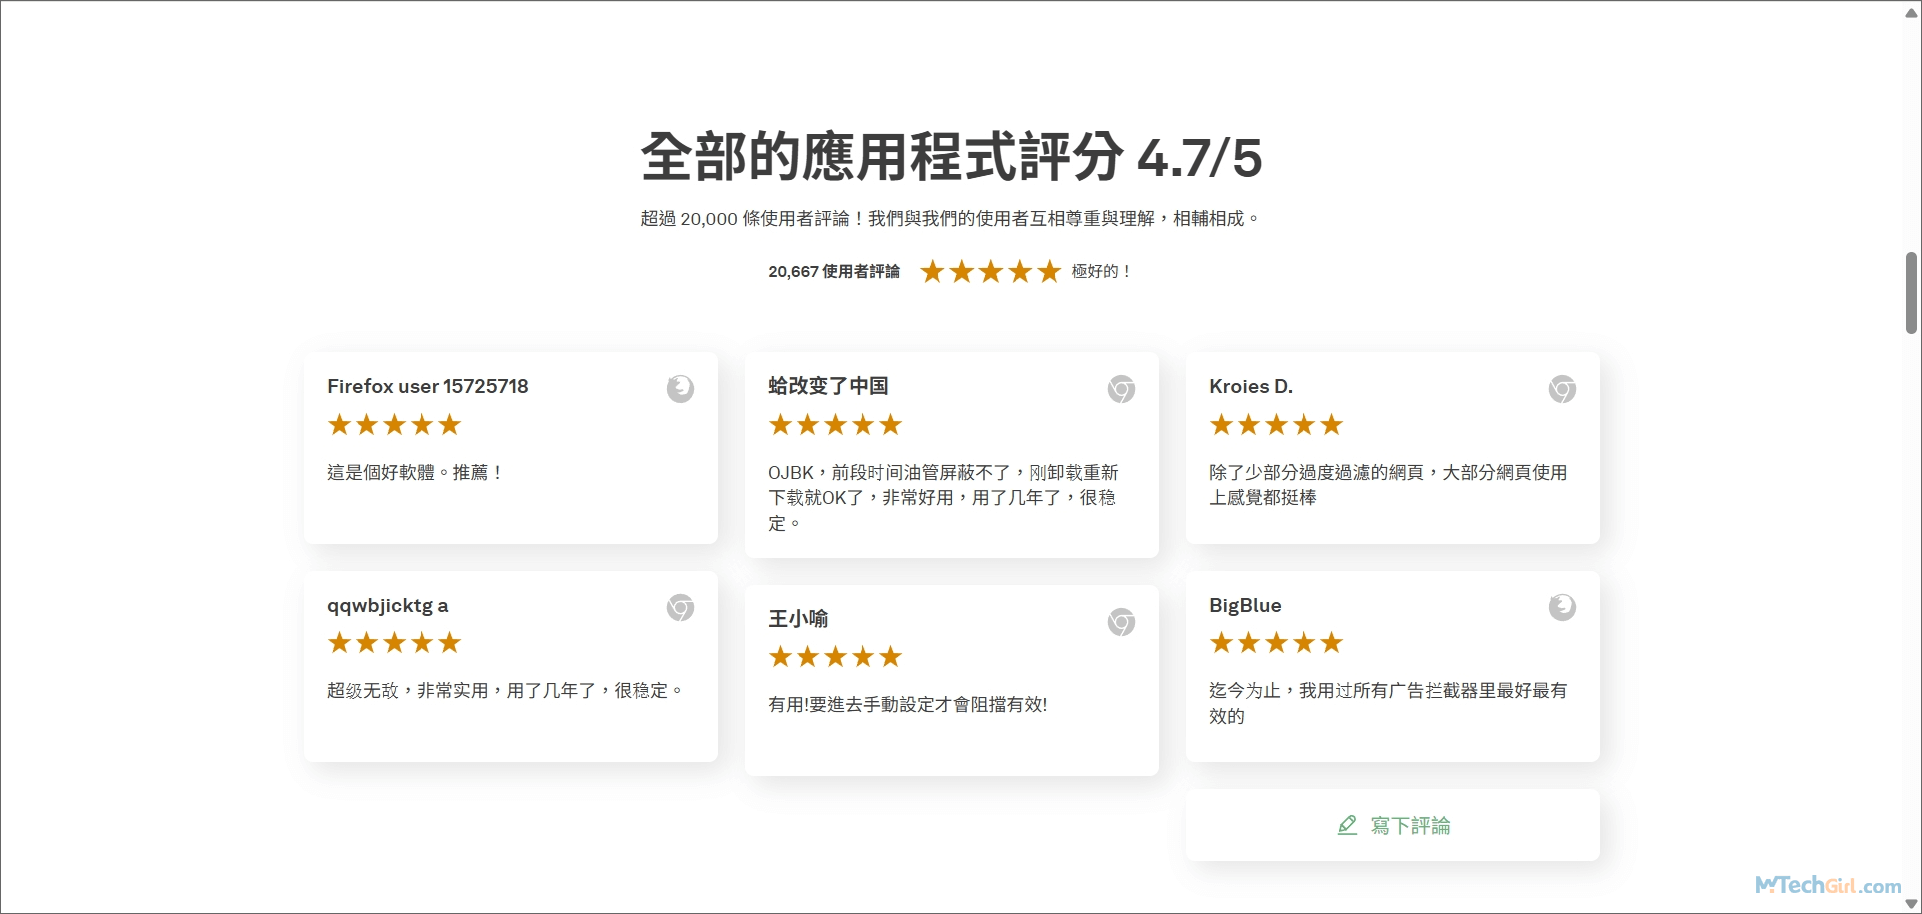
Task: Click the last star on BigBlue's rating
Action: [1332, 642]
